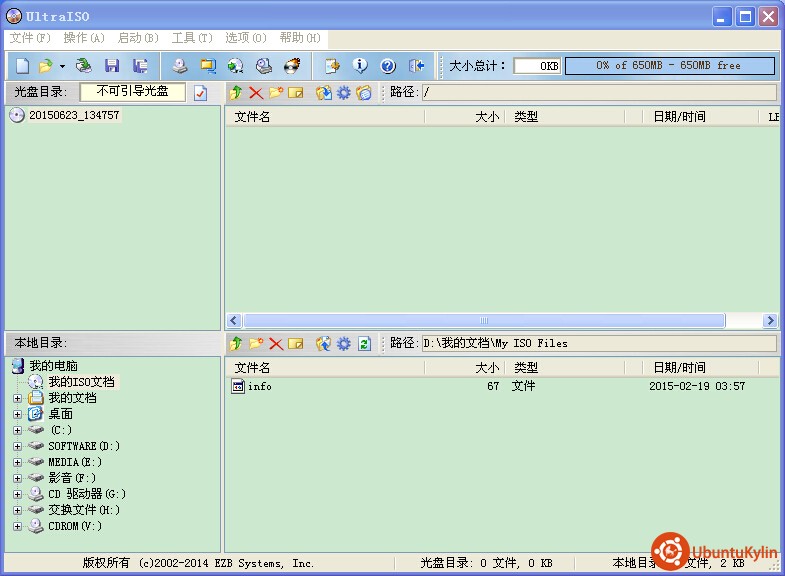Go up one level in local pane
785x576 pixels.
tap(236, 344)
